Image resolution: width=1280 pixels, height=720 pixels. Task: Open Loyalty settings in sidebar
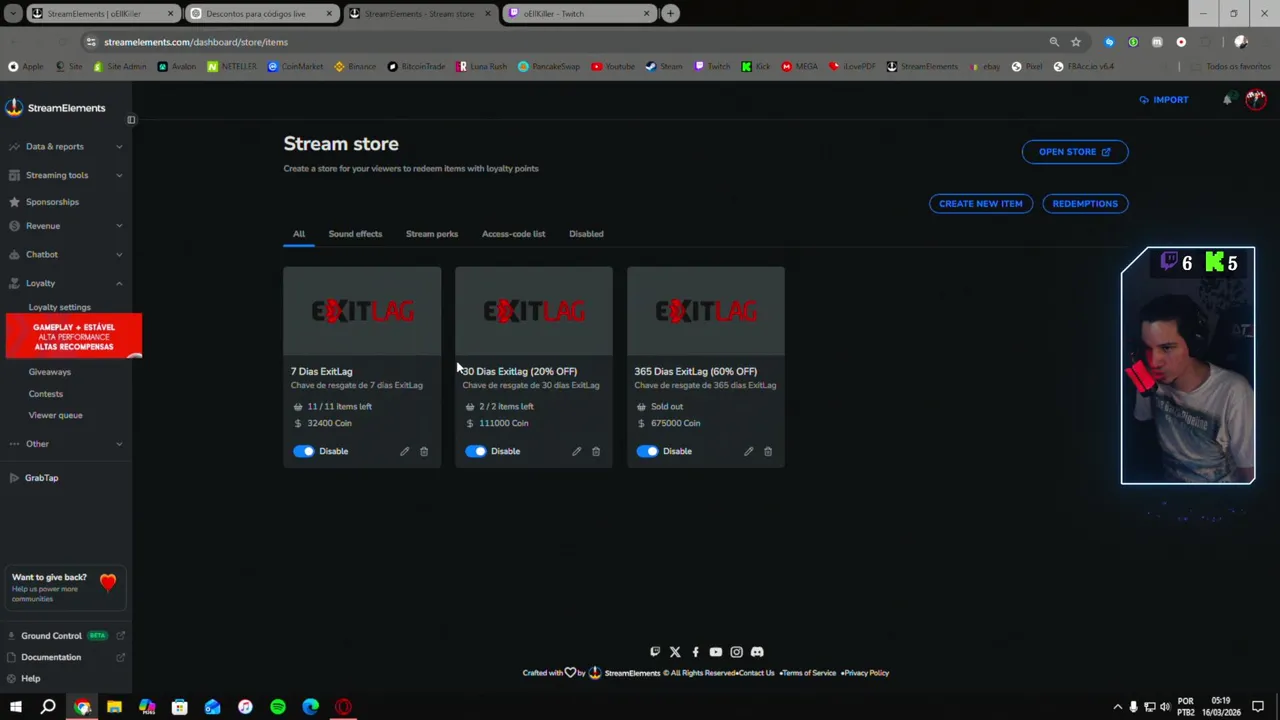pos(60,307)
